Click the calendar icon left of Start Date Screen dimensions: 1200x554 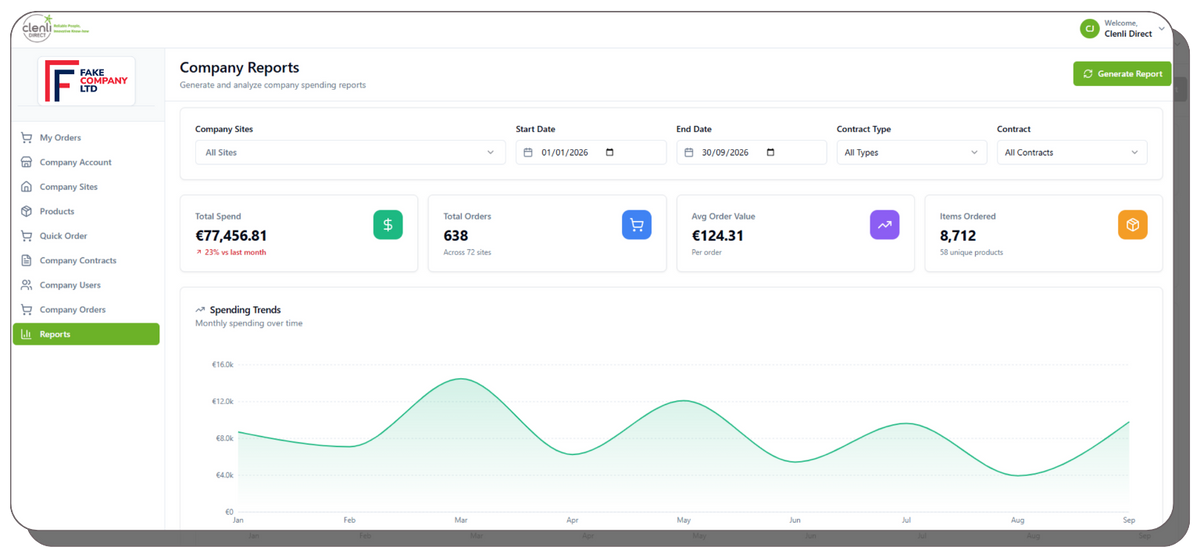pyautogui.click(x=528, y=153)
